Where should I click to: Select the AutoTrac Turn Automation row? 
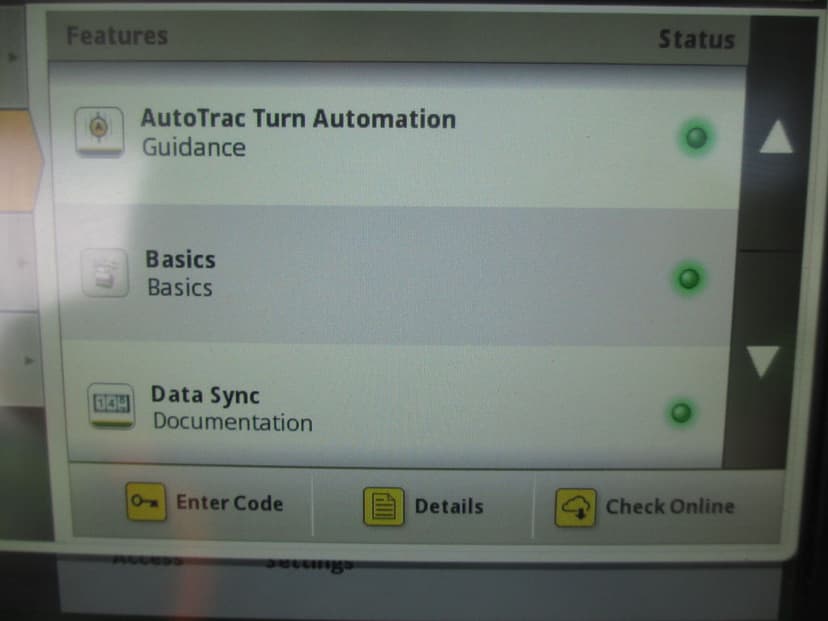point(396,135)
